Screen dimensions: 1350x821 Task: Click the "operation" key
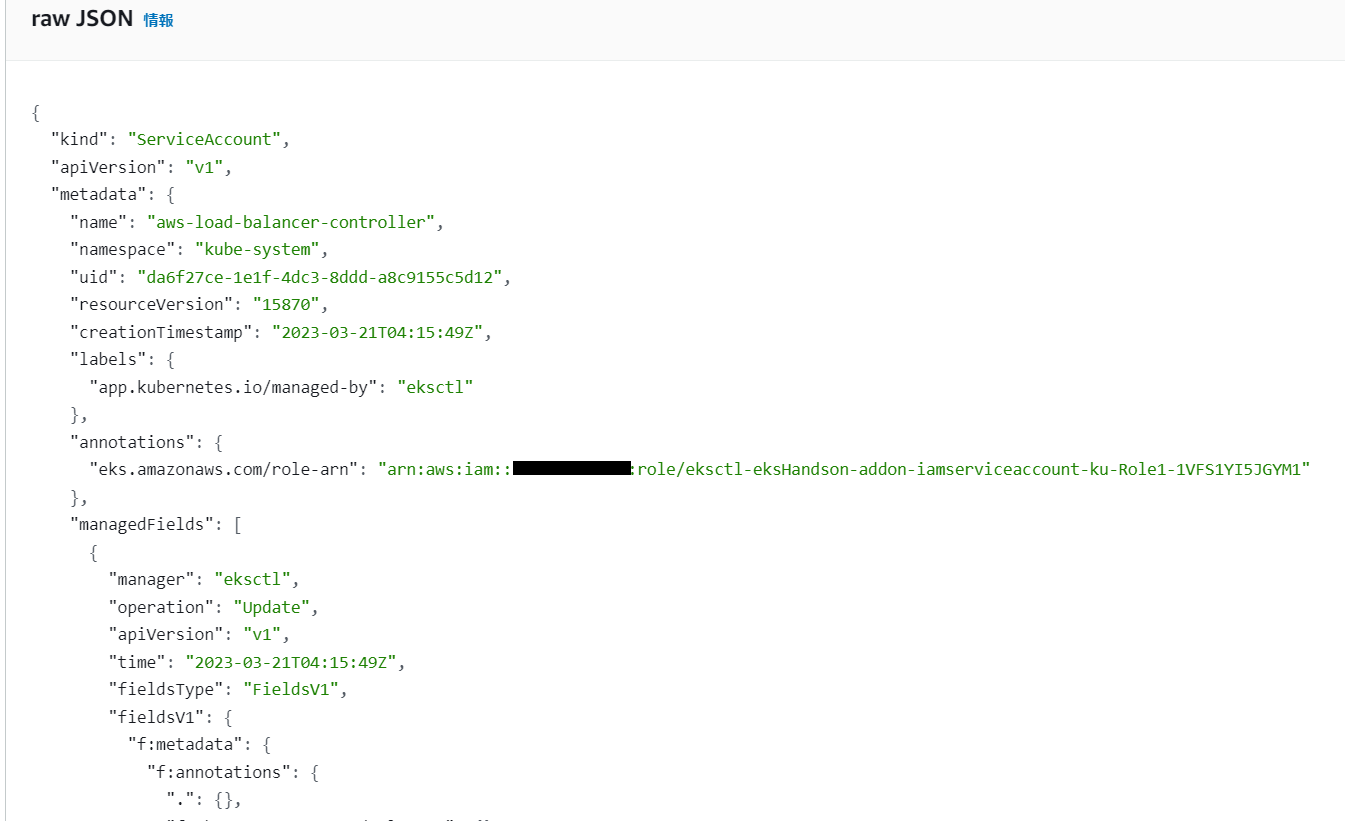[x=162, y=607]
